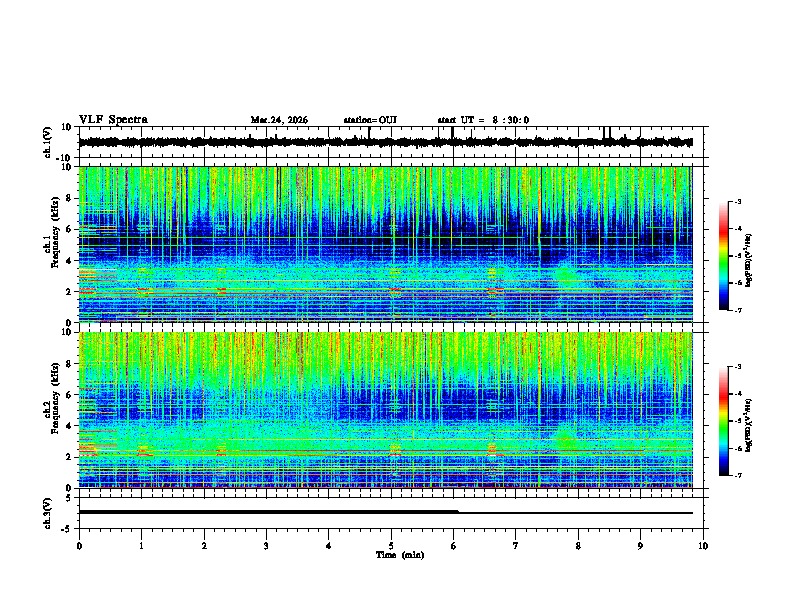Click the "8" kHz tick on ch.2 spectrogram axis
Screen dimensions: 792x612
(x=70, y=364)
